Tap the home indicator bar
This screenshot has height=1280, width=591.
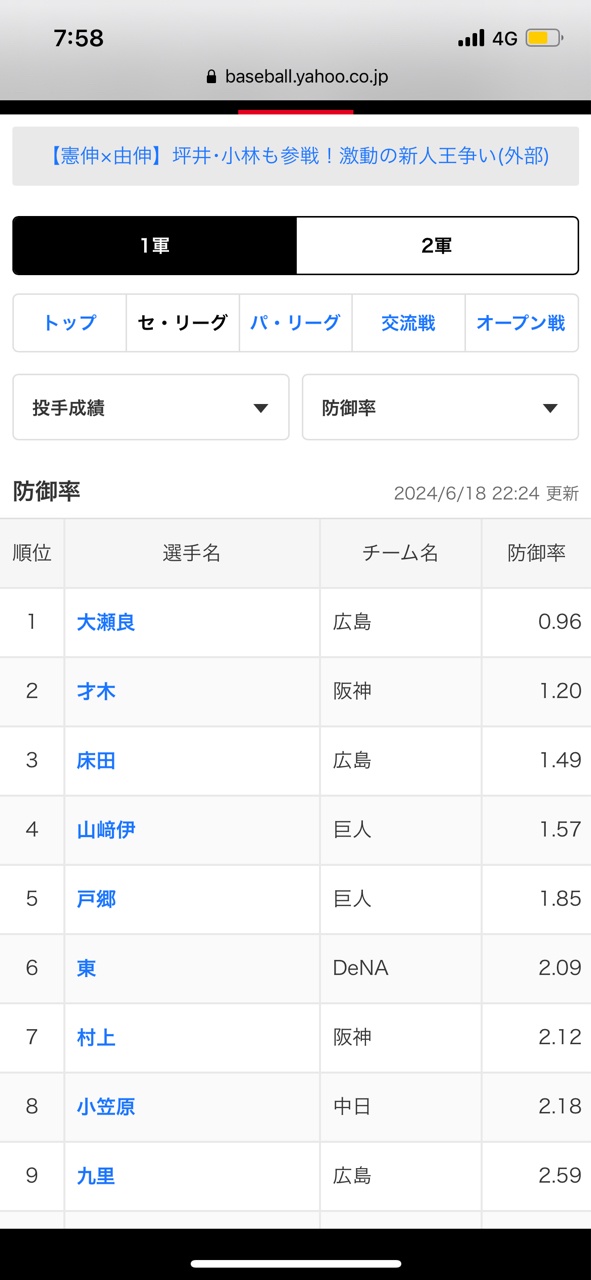tap(296, 1264)
